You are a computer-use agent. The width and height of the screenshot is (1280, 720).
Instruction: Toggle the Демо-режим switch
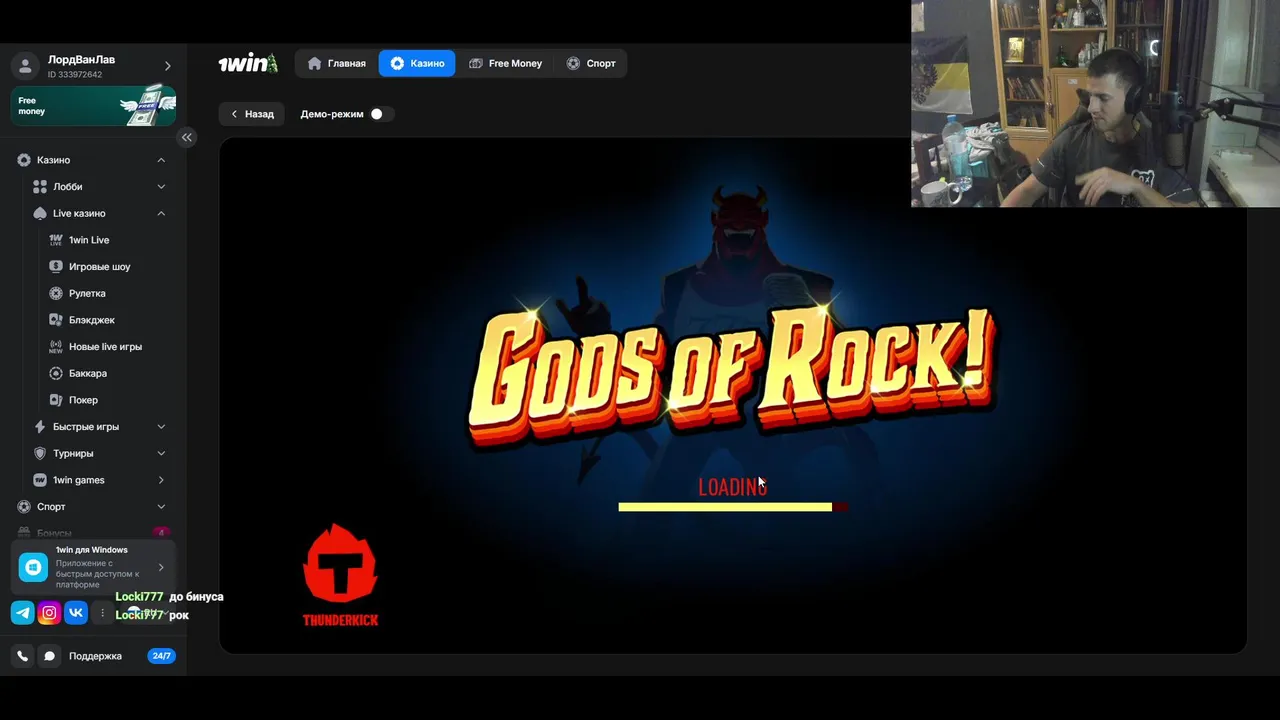381,114
